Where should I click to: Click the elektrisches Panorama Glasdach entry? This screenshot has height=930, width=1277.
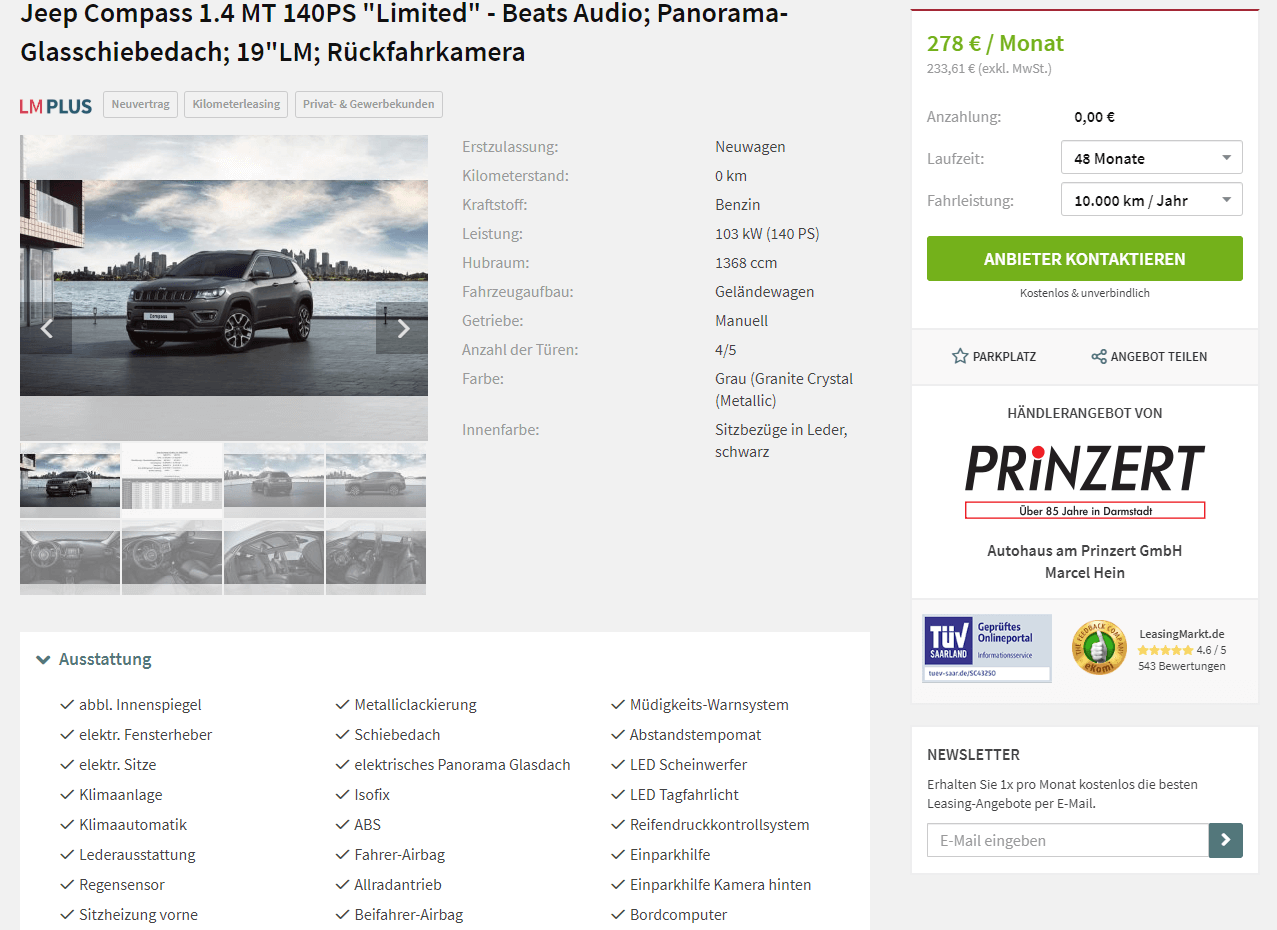tap(462, 765)
